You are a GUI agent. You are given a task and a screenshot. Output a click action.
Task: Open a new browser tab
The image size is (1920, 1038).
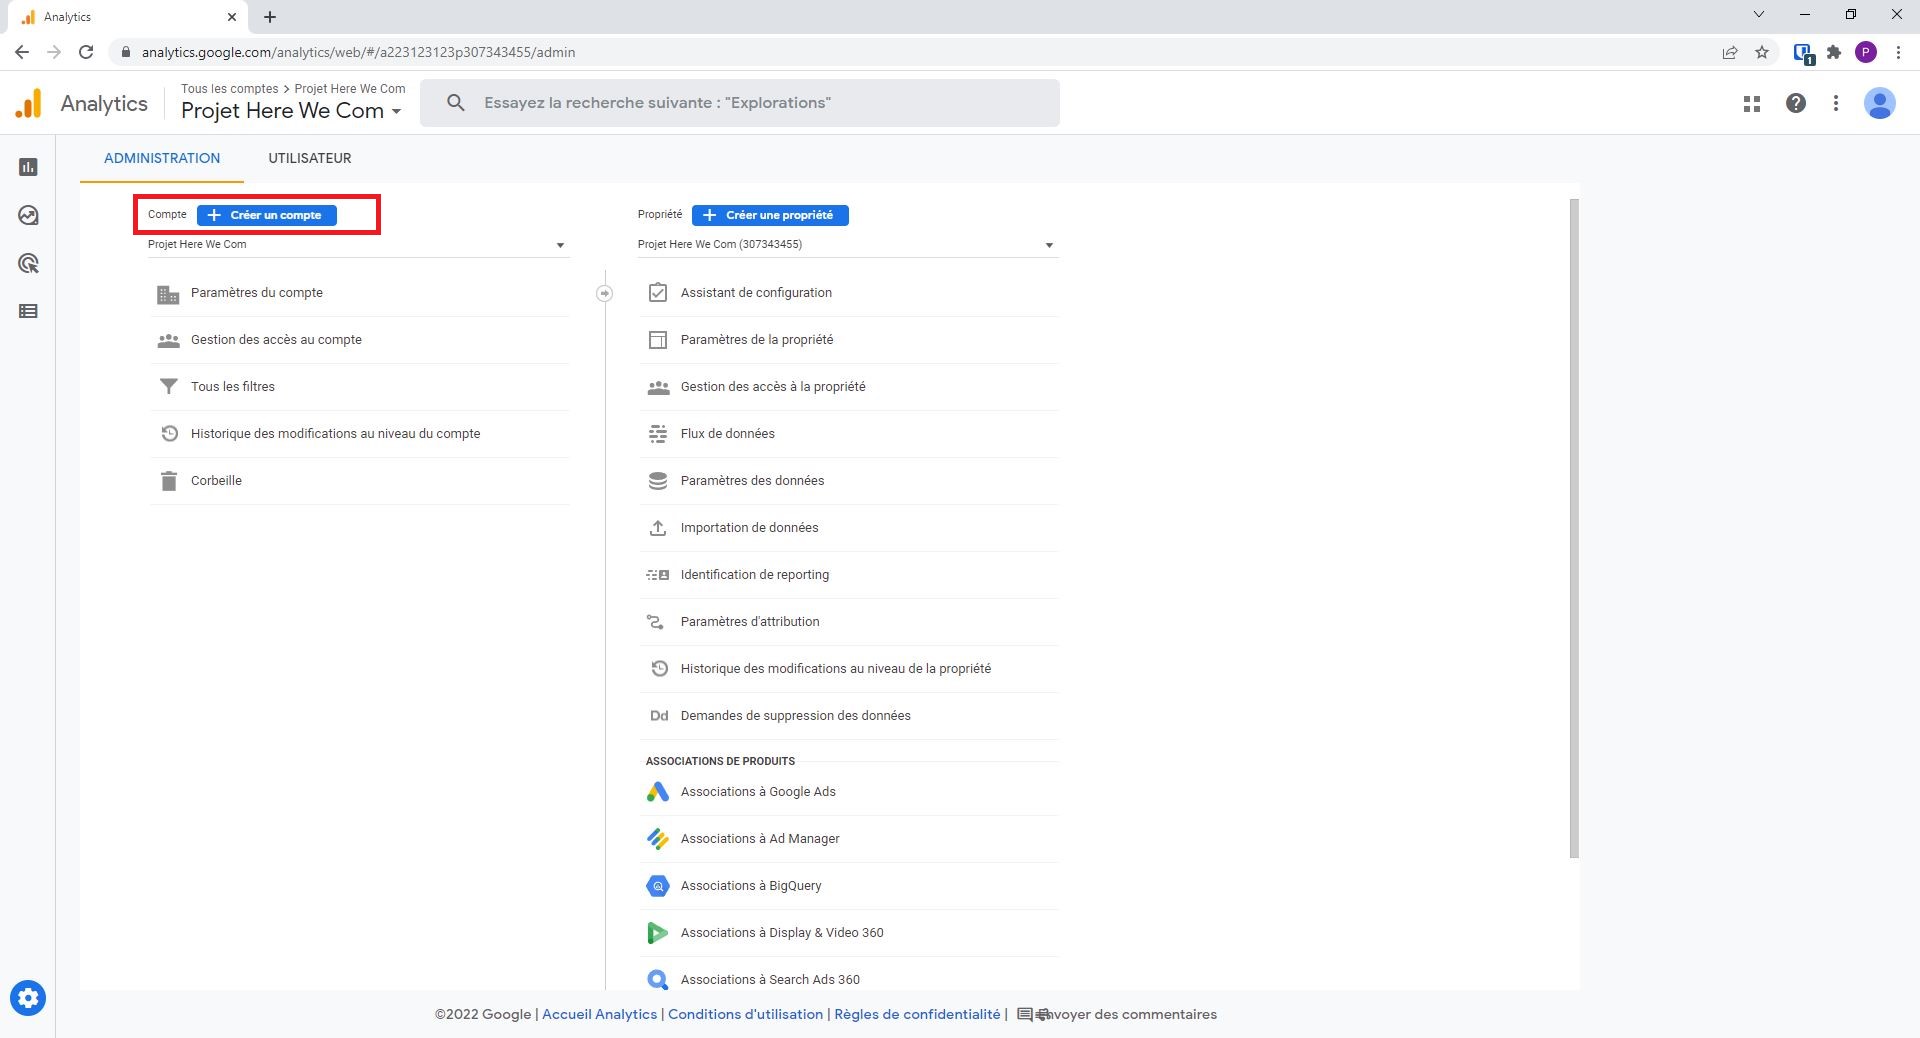point(270,17)
